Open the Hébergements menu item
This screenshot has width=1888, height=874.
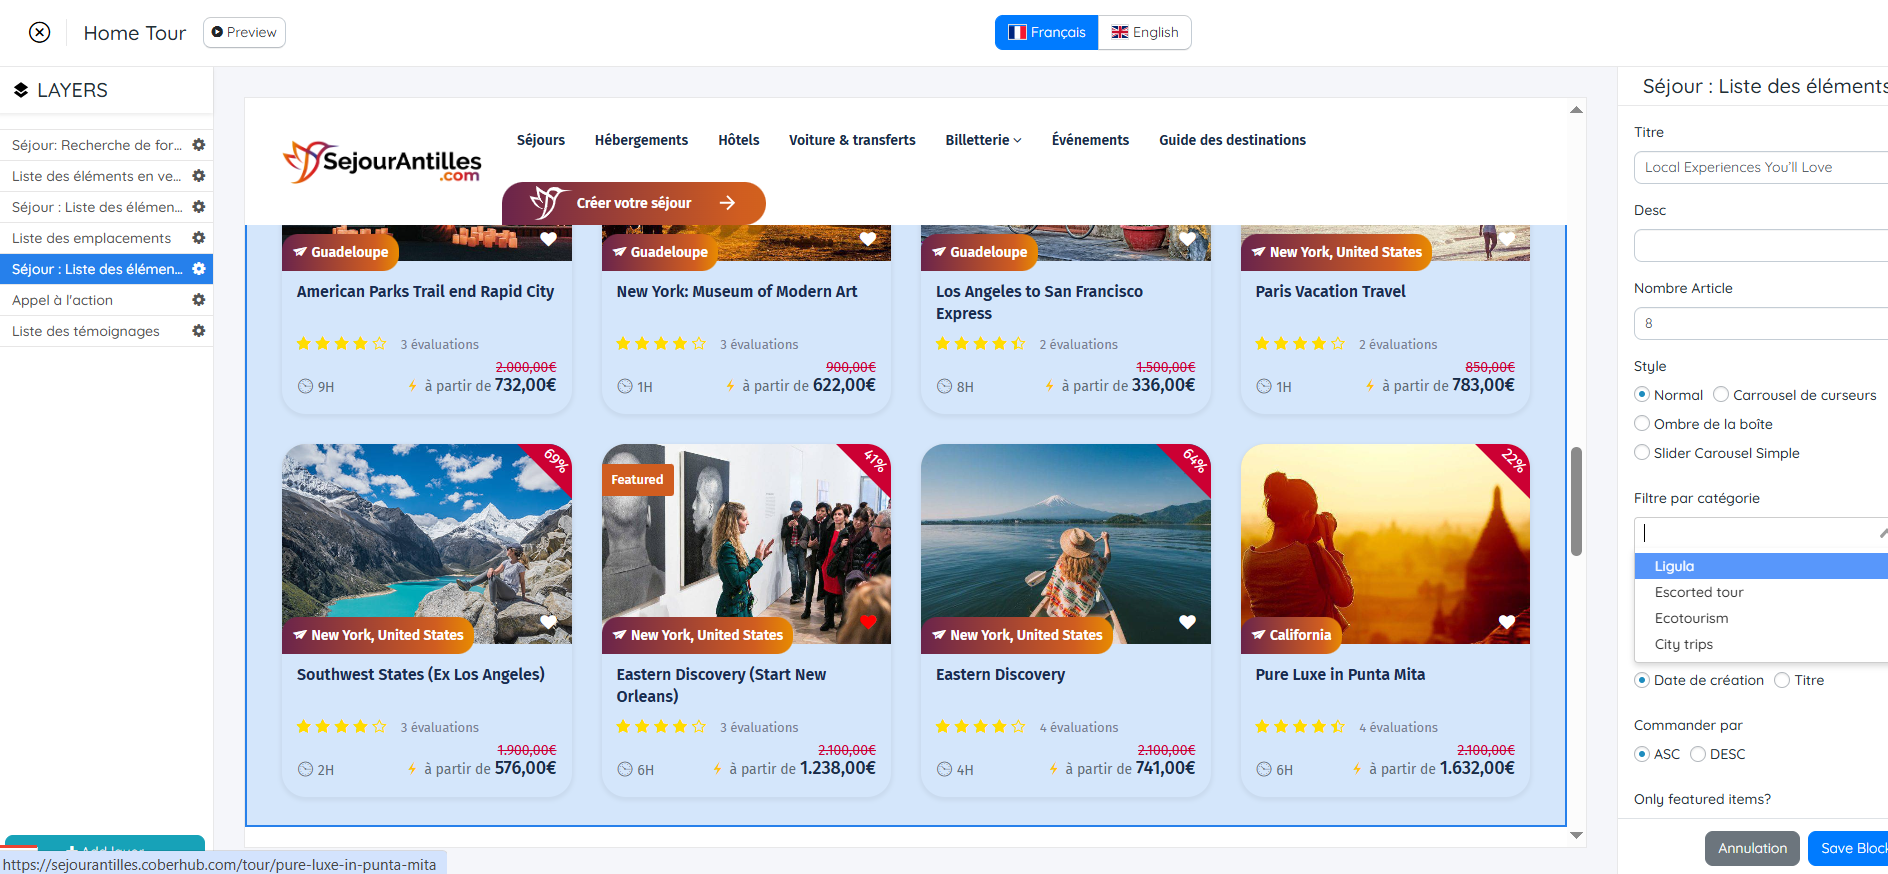[641, 140]
